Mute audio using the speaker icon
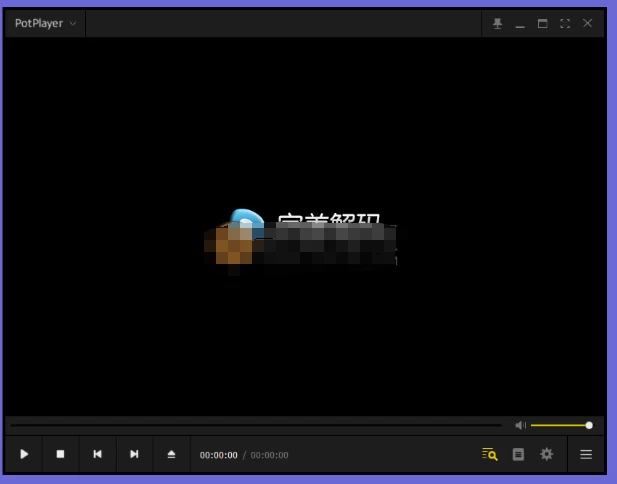 pos(520,425)
